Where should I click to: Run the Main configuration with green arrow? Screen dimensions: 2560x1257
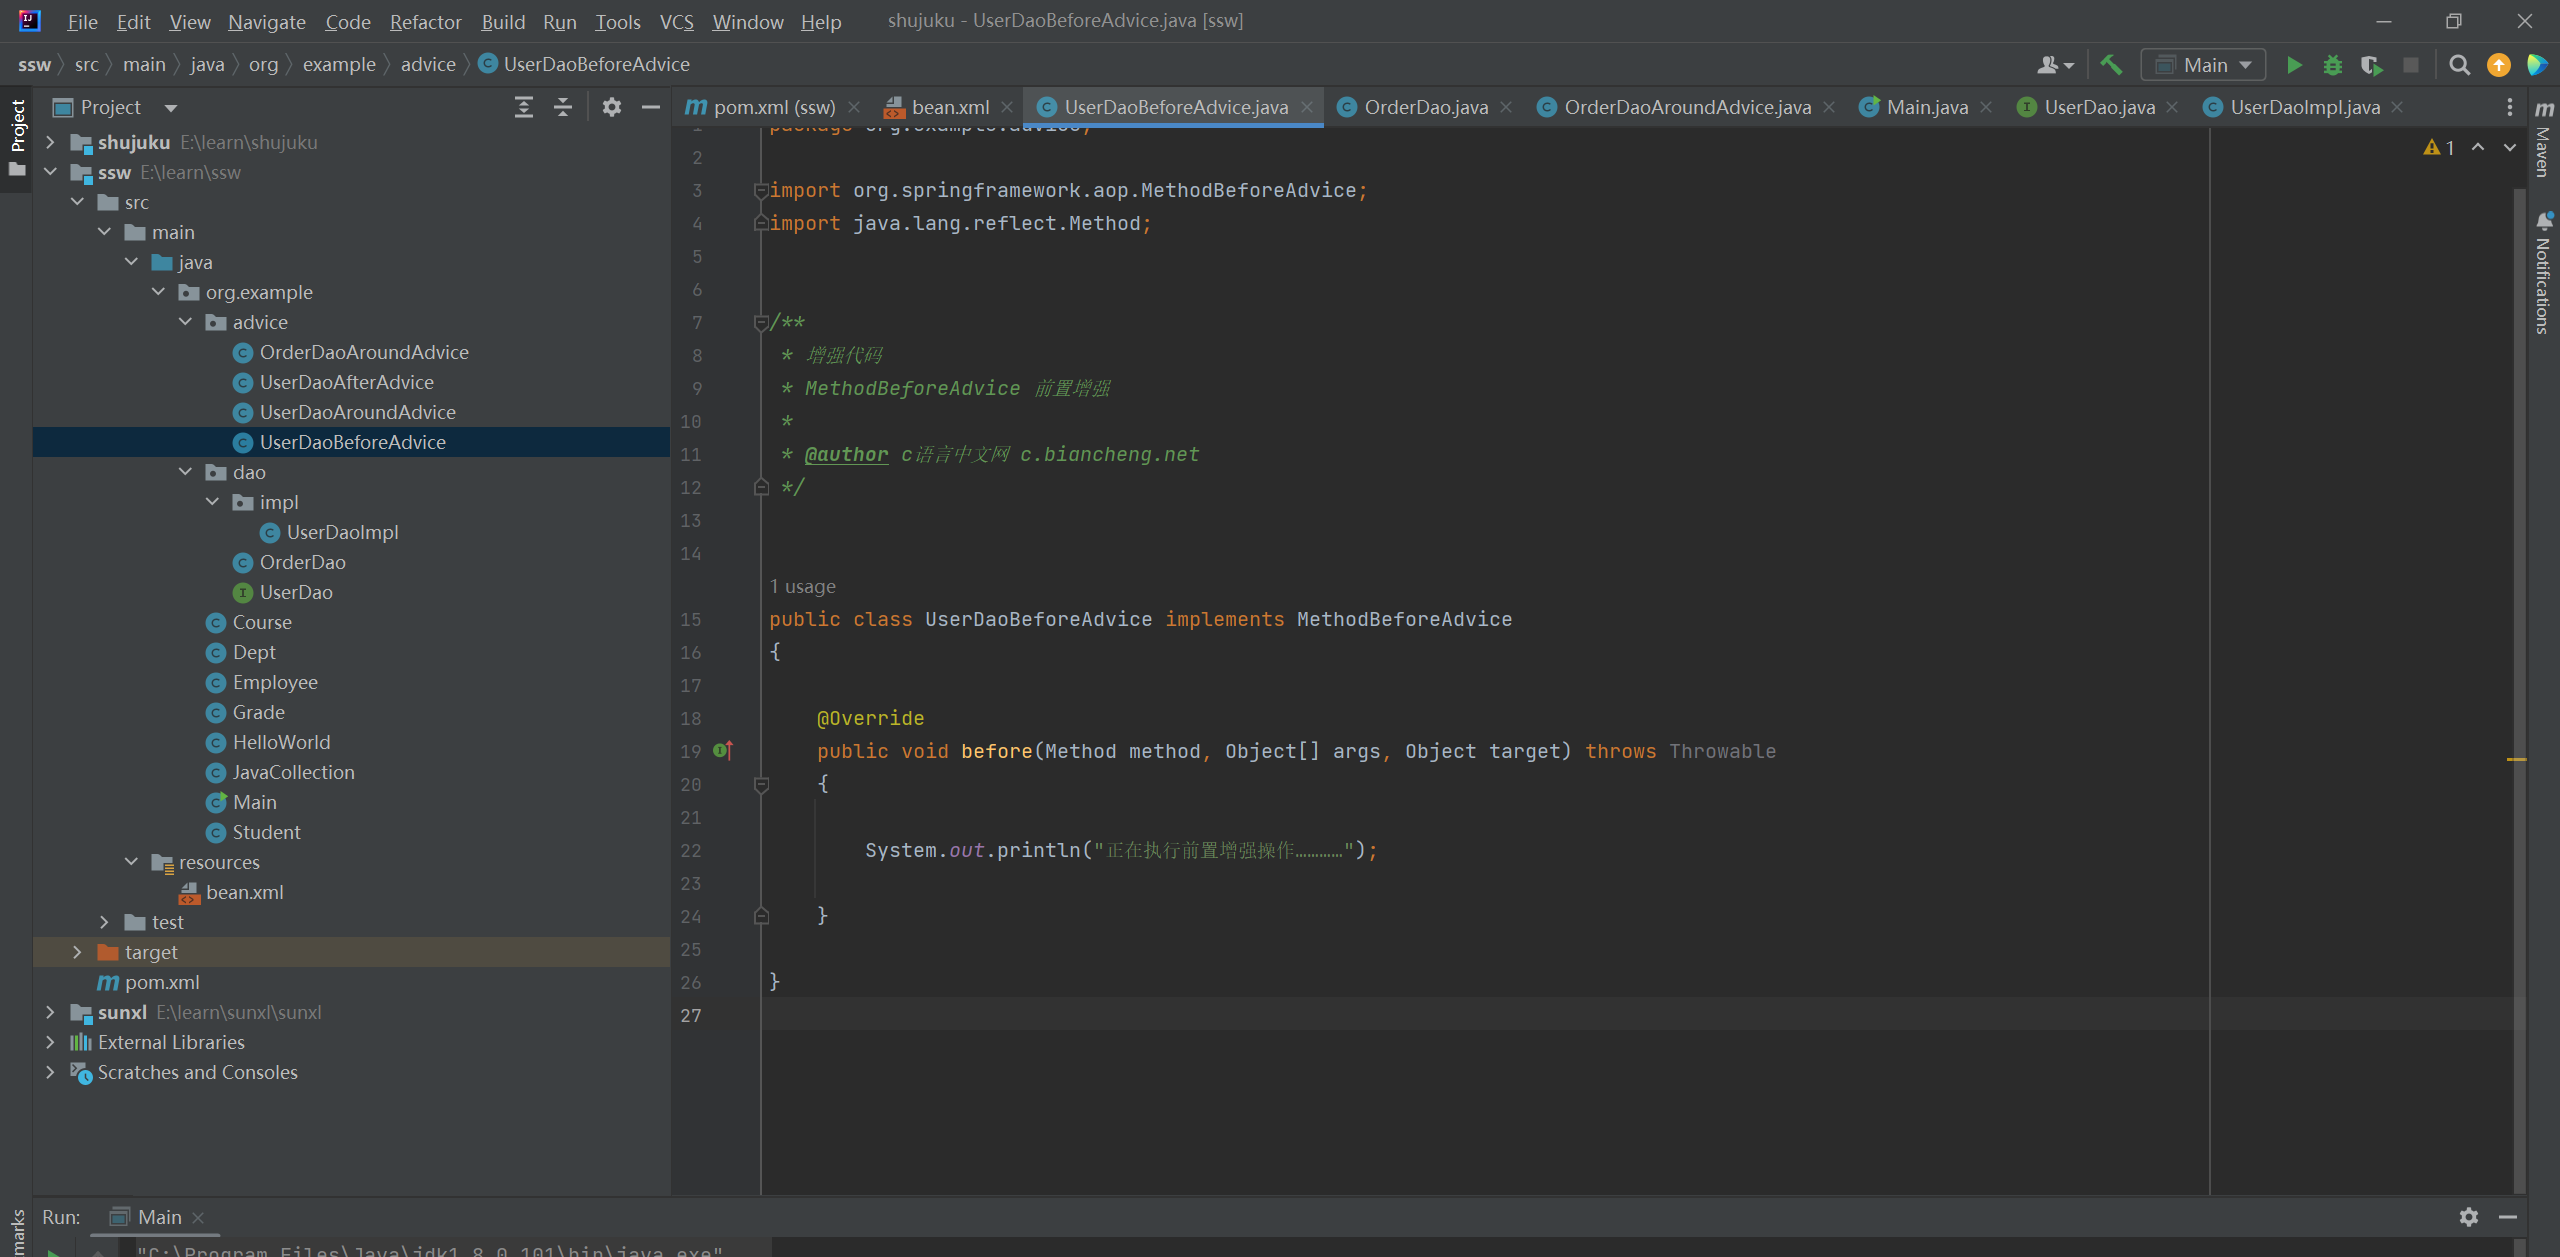[2294, 65]
